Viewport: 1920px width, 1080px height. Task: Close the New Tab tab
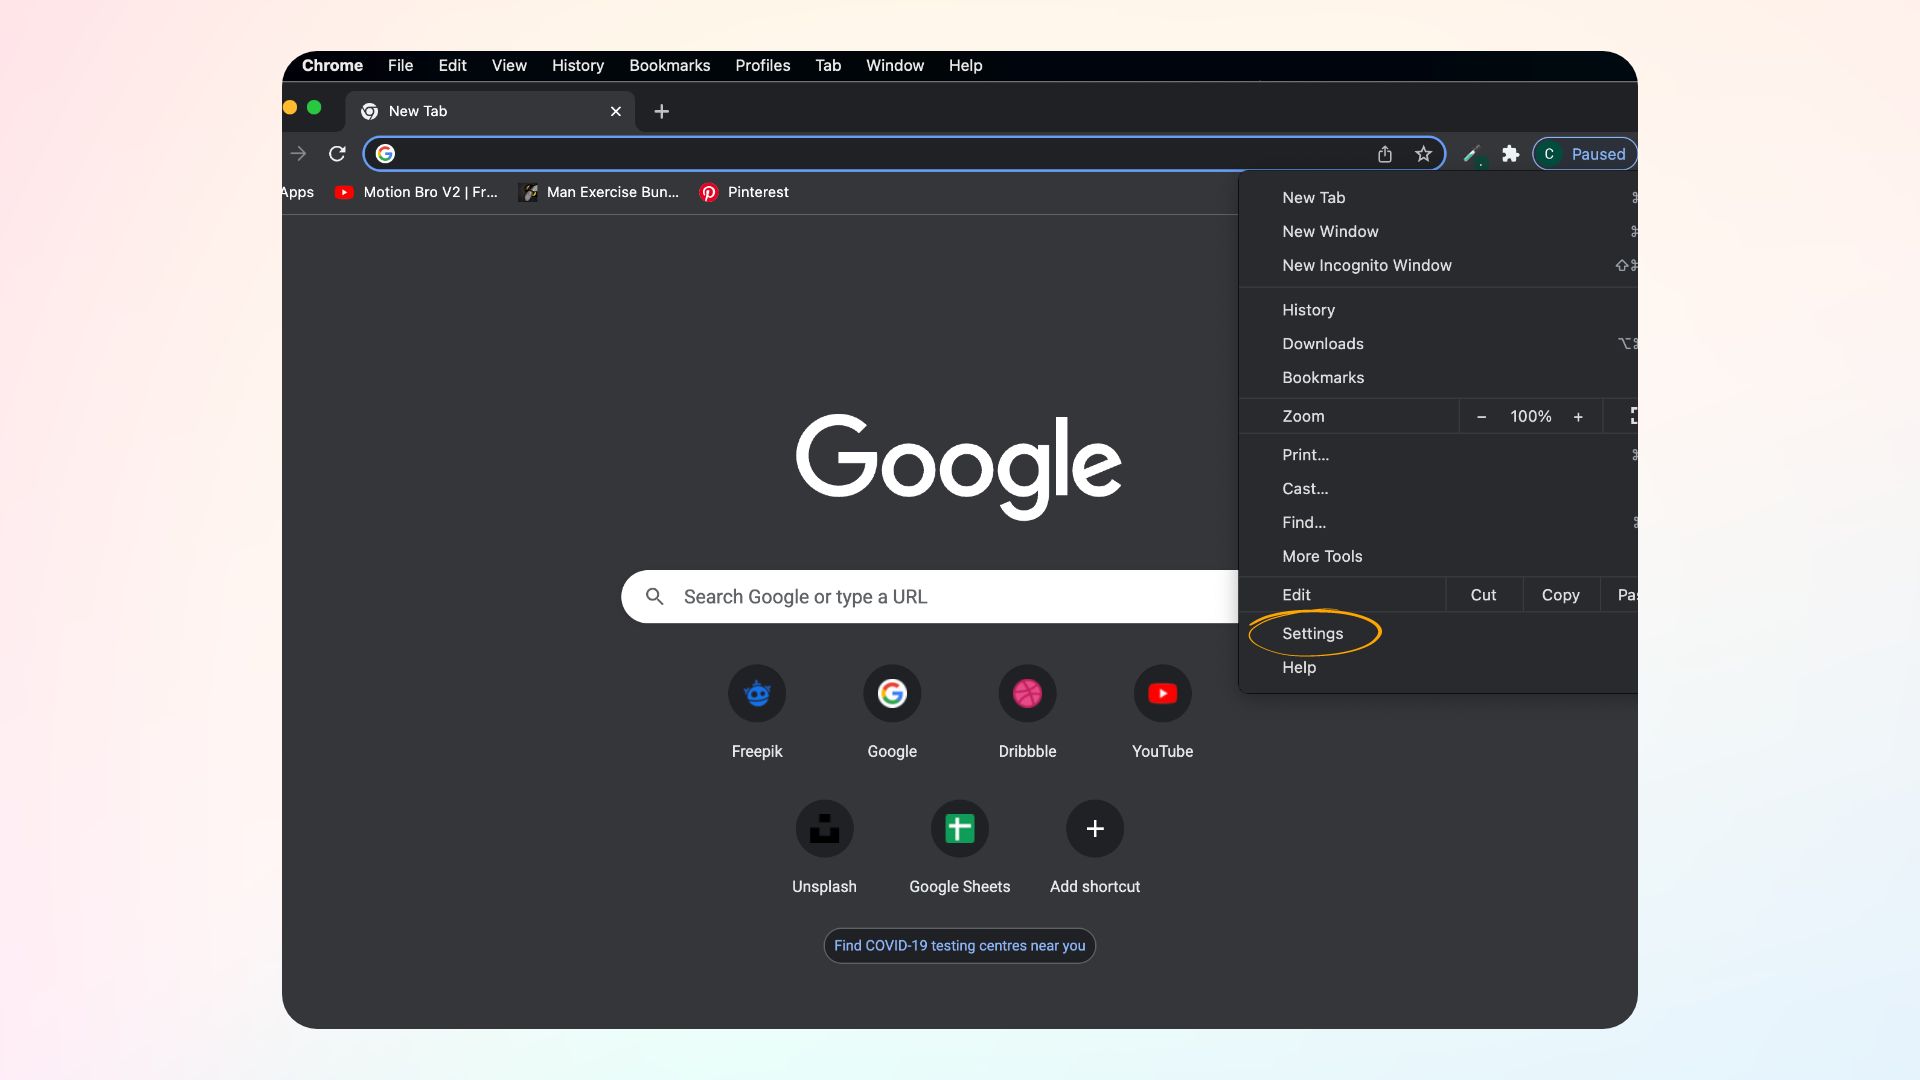pos(615,111)
